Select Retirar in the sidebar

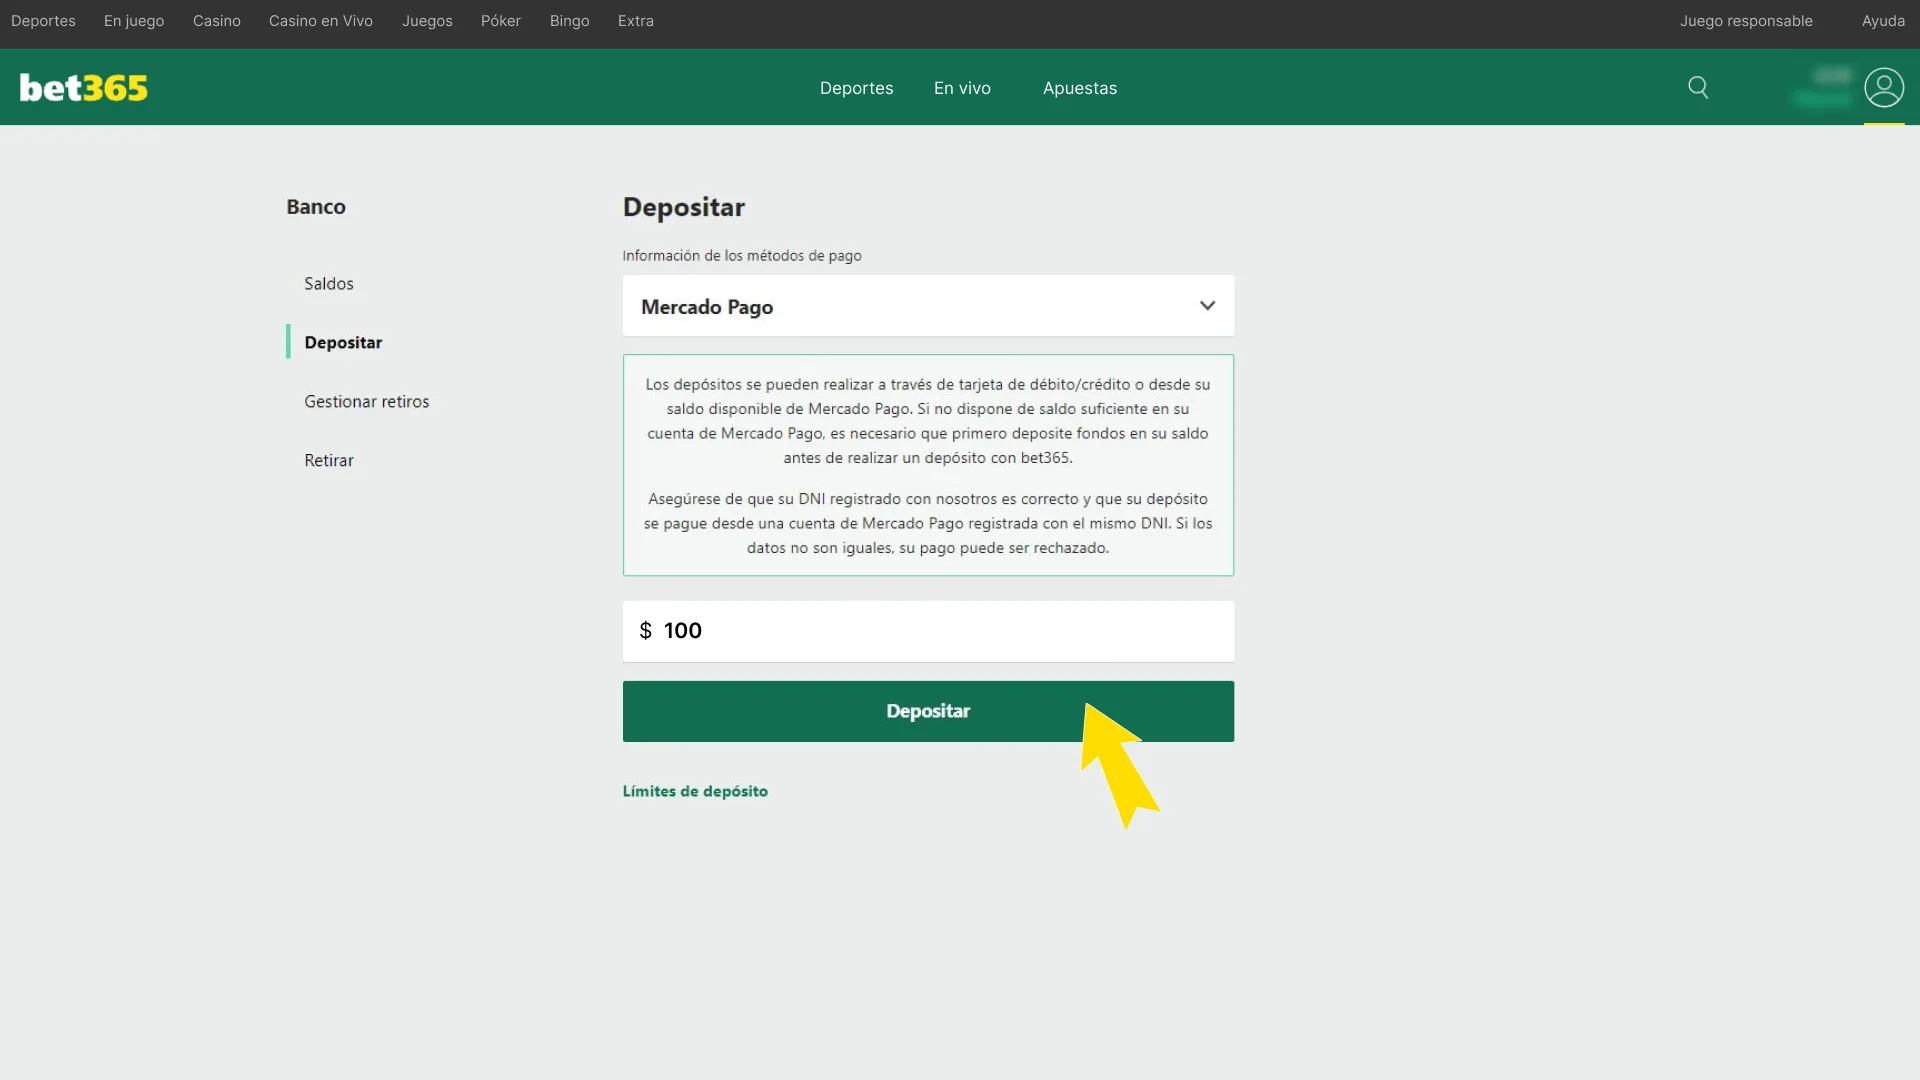[328, 460]
